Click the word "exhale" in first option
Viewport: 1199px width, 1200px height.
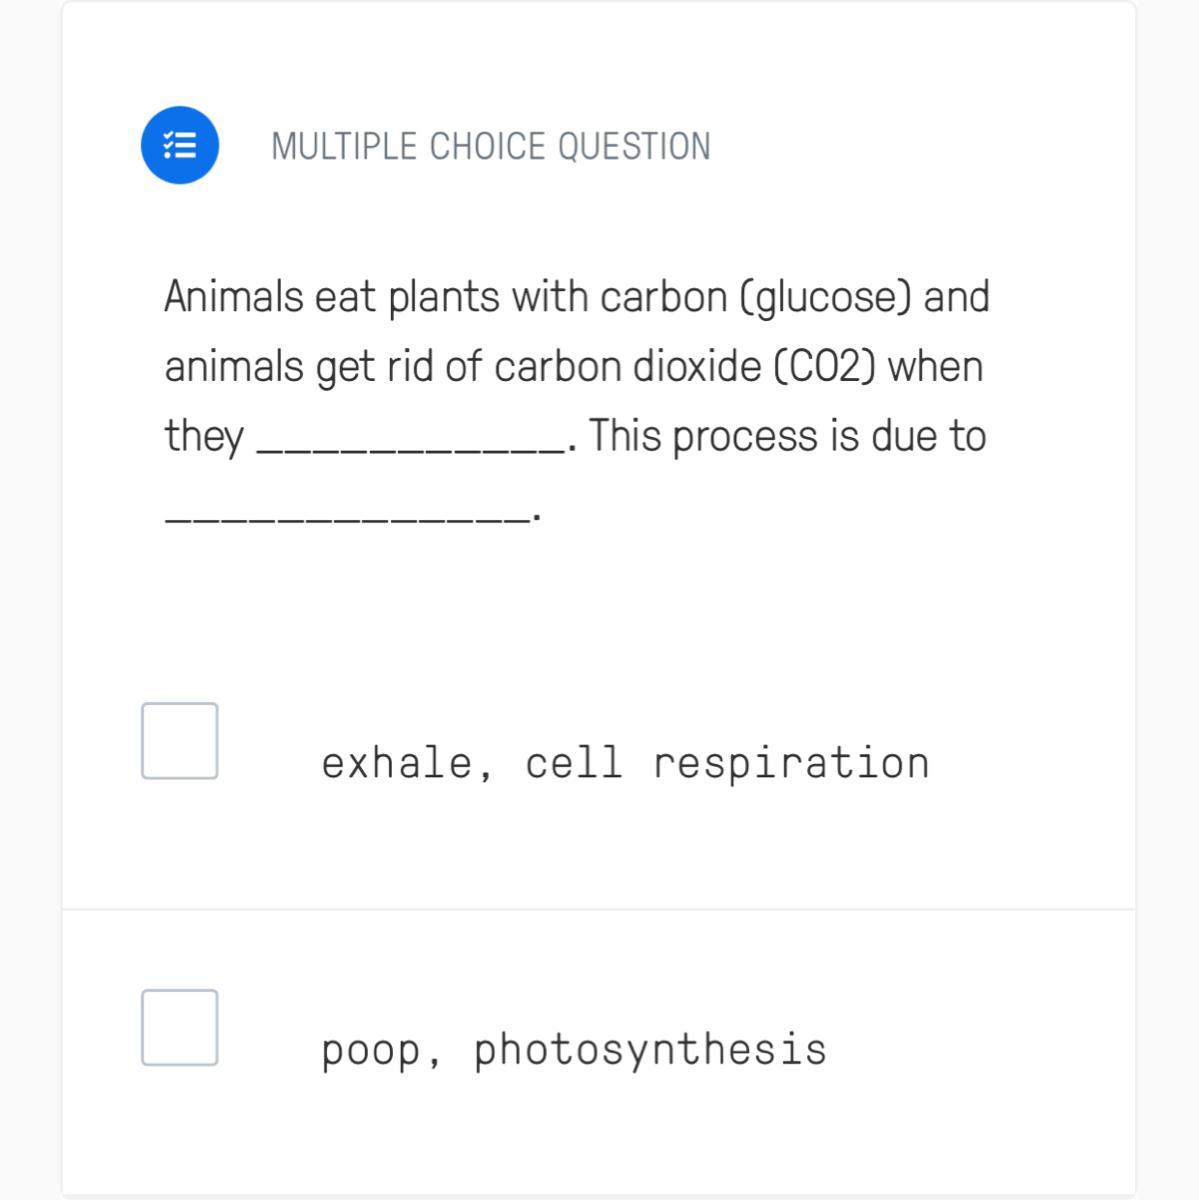[397, 763]
